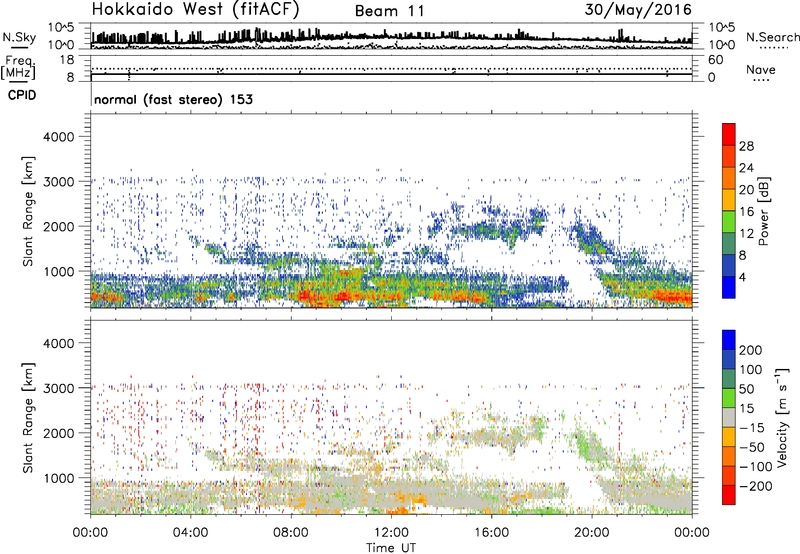Click the '50' Velocity colorbar label

pyautogui.click(x=747, y=389)
